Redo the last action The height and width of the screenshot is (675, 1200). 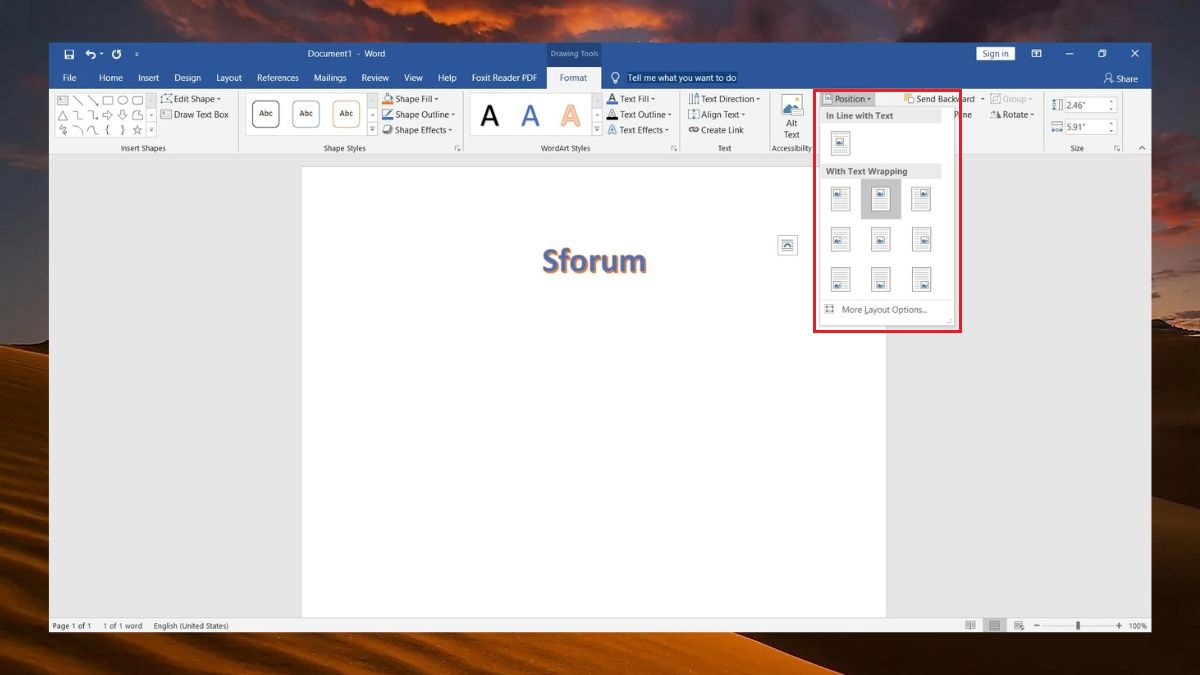pyautogui.click(x=116, y=54)
